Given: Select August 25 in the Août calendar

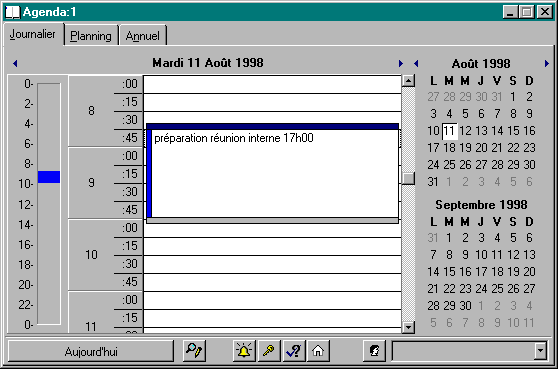Looking at the screenshot, I should click(x=449, y=165).
